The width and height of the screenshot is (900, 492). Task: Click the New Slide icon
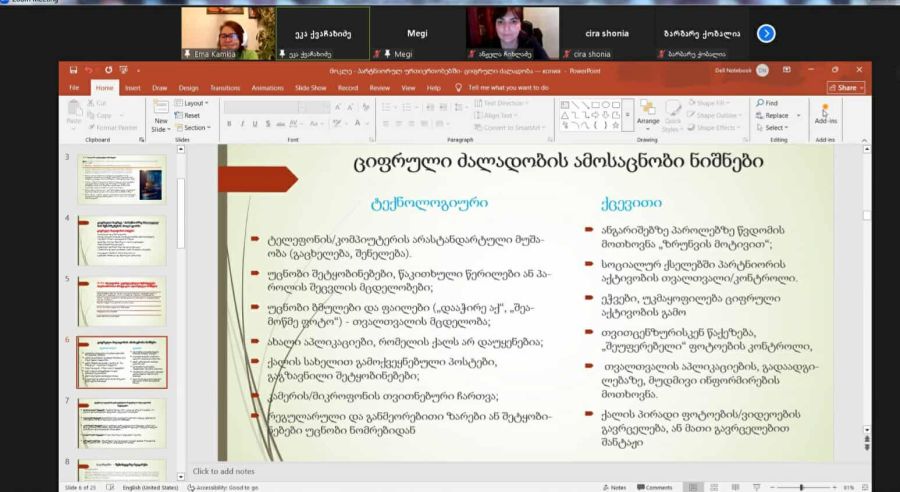159,109
